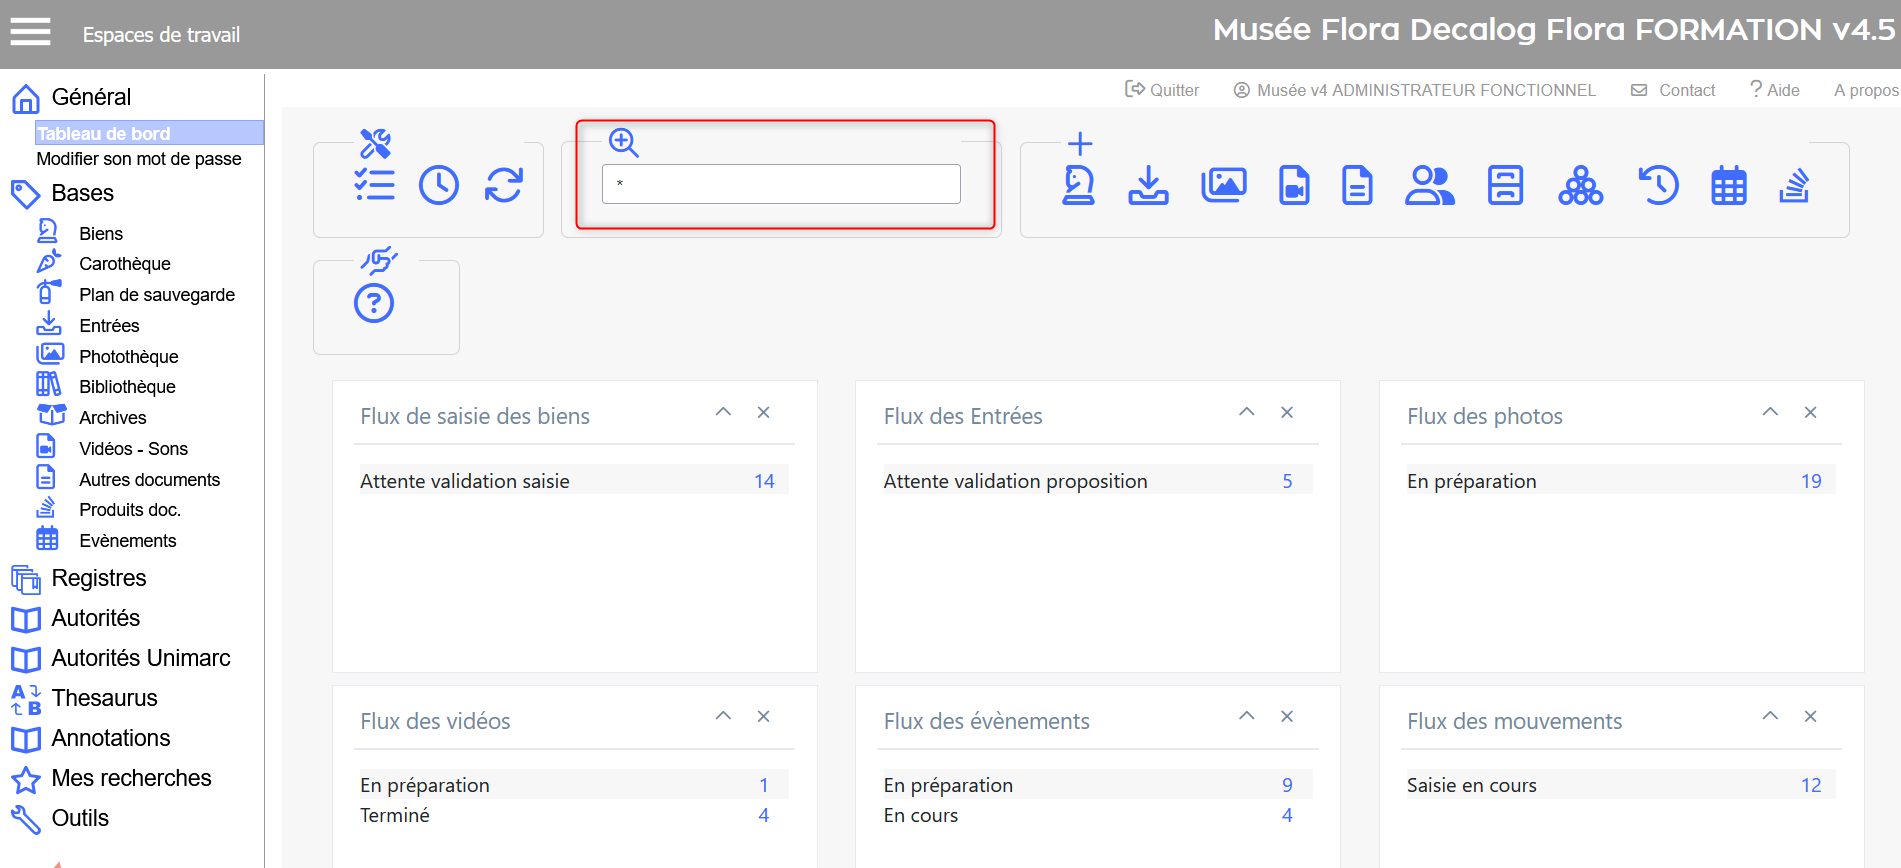Click the add photo image icon
1901x868 pixels.
pos(1223,185)
